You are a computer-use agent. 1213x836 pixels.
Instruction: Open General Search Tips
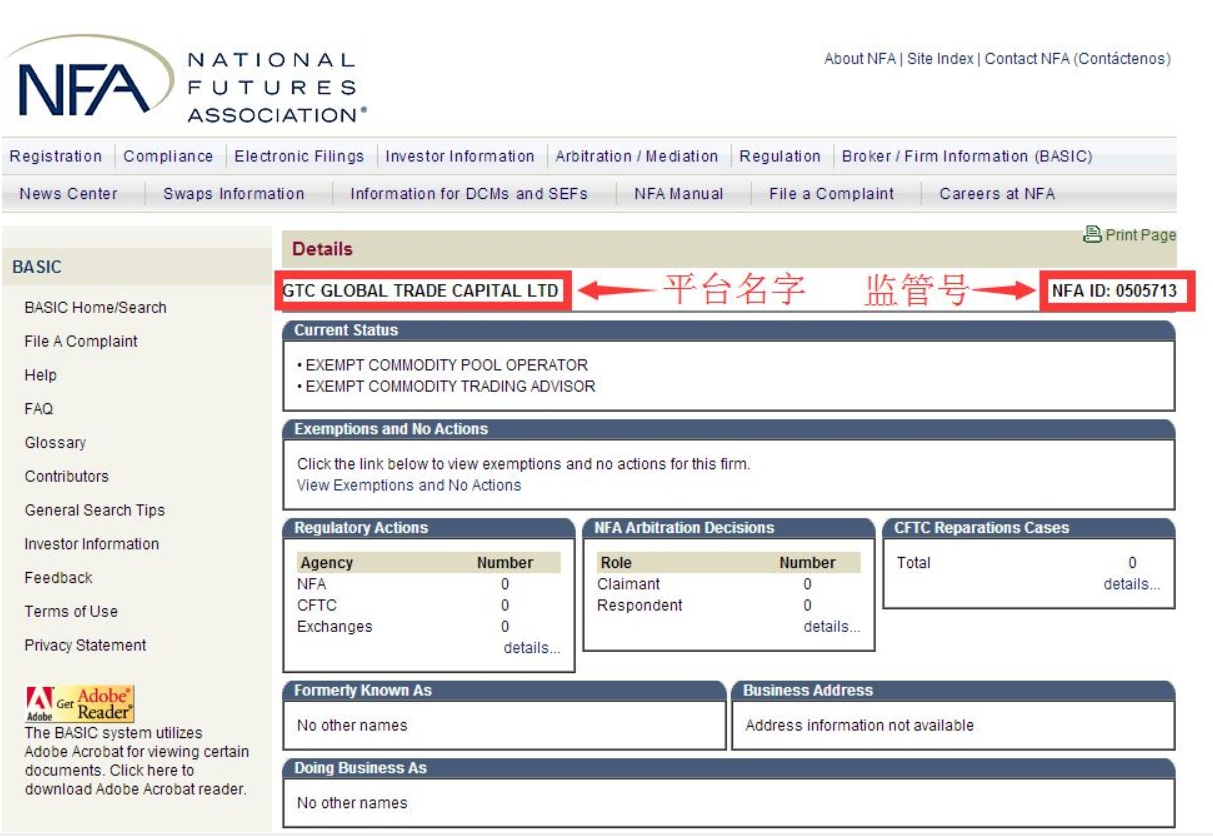[95, 510]
